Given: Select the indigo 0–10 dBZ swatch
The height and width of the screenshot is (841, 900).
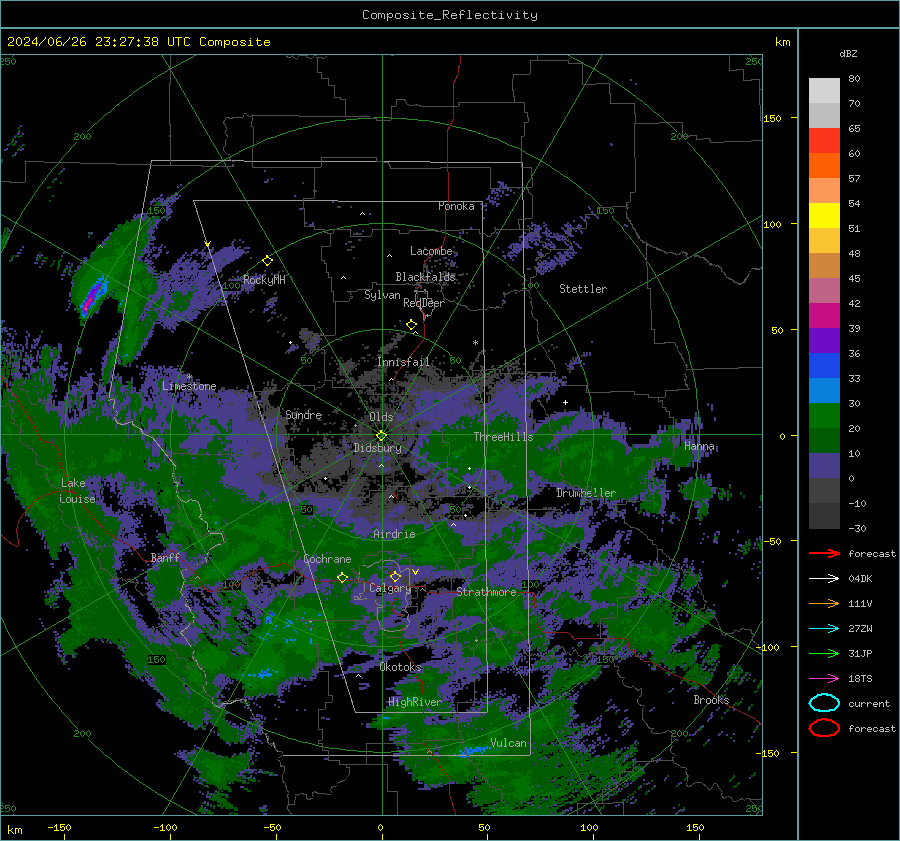Looking at the screenshot, I should 824,465.
